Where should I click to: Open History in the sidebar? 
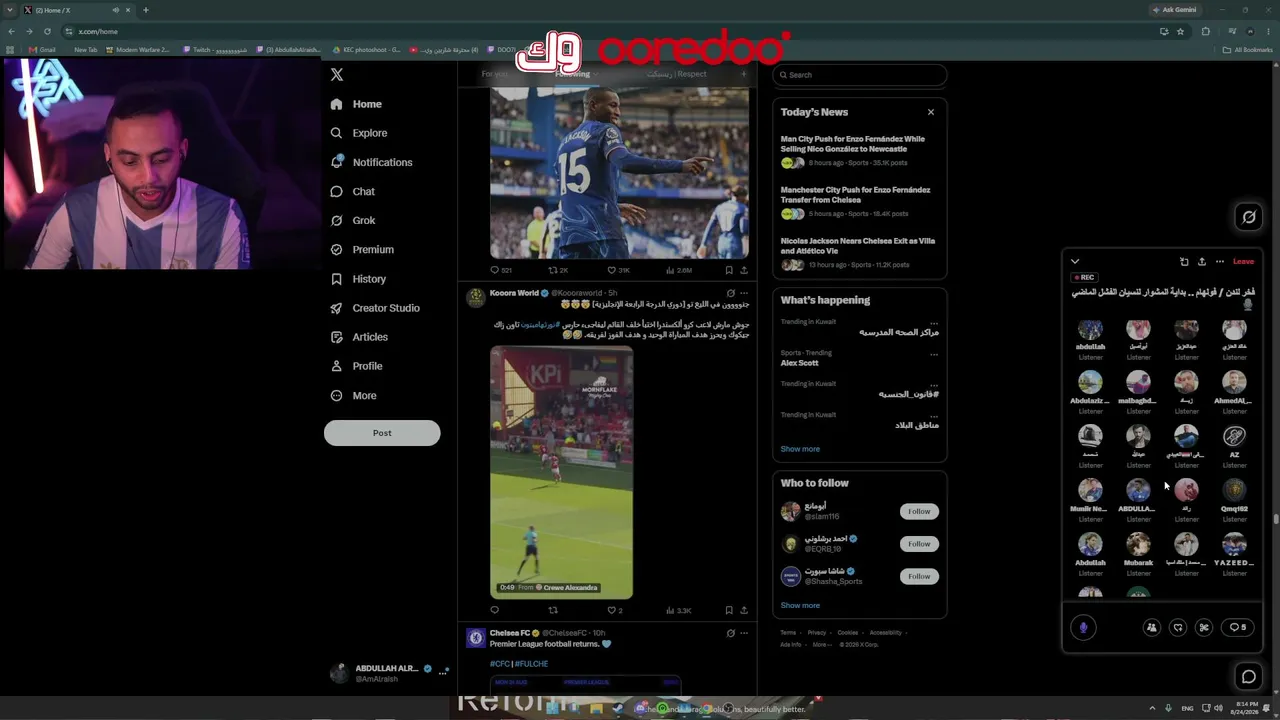[x=357, y=279]
